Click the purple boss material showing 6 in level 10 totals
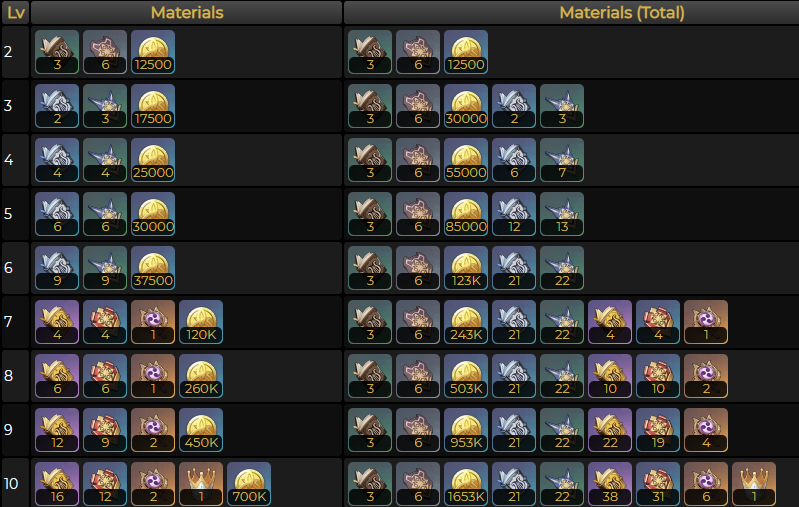The width and height of the screenshot is (799, 507). pos(706,484)
